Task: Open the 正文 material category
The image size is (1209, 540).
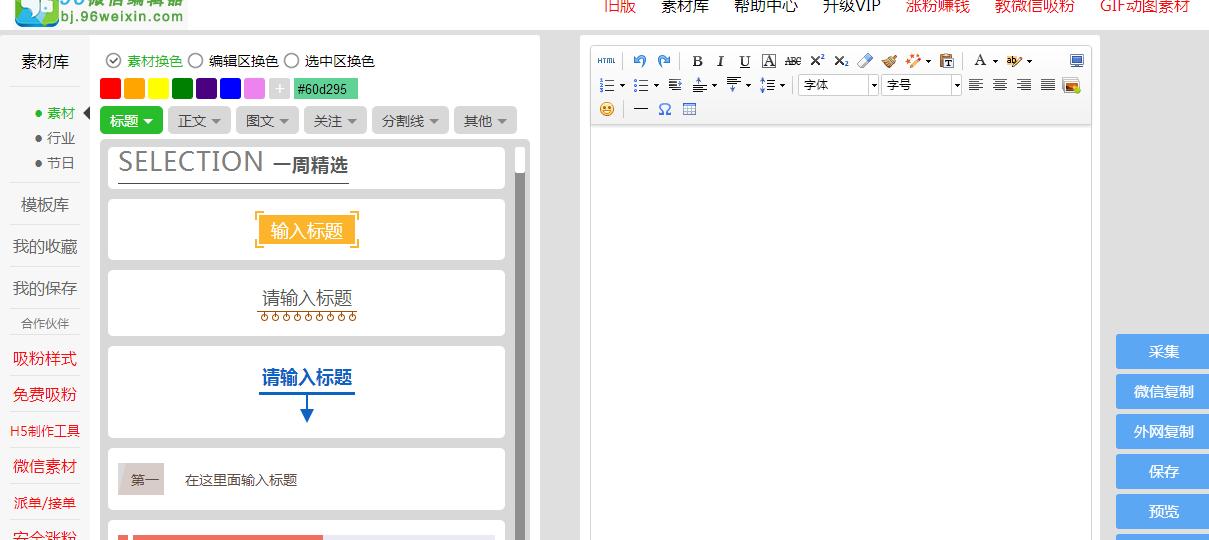Action: click(199, 120)
